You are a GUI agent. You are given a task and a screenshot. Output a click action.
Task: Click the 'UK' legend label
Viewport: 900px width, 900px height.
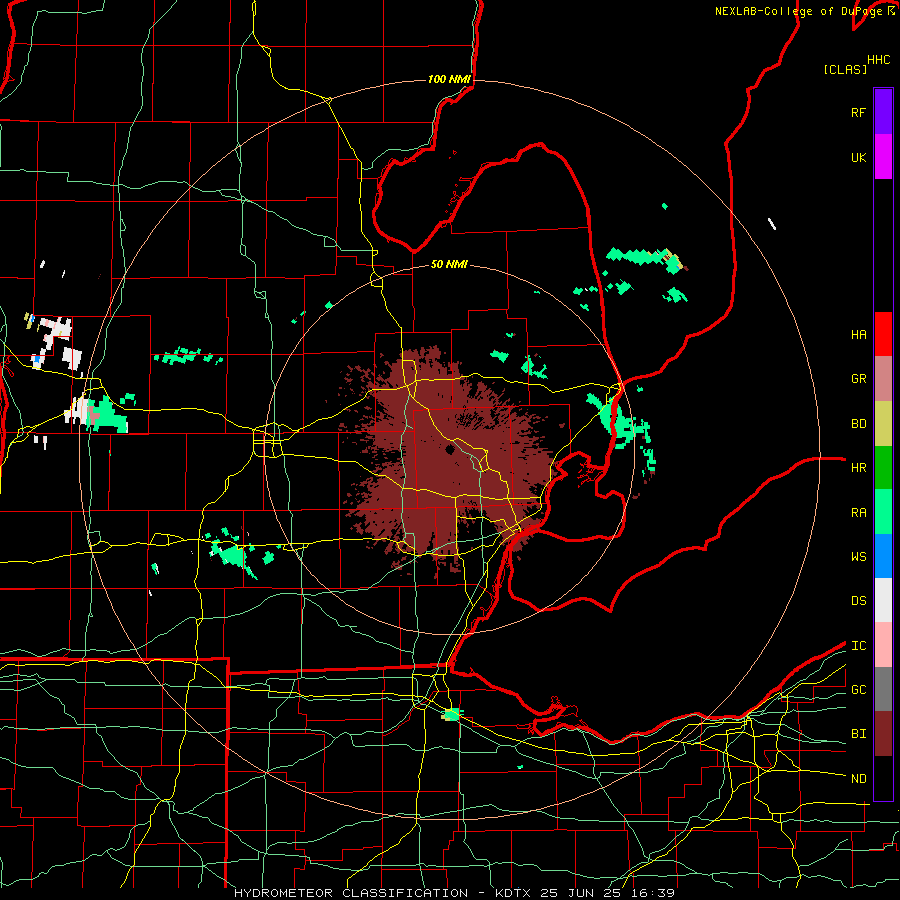click(858, 158)
